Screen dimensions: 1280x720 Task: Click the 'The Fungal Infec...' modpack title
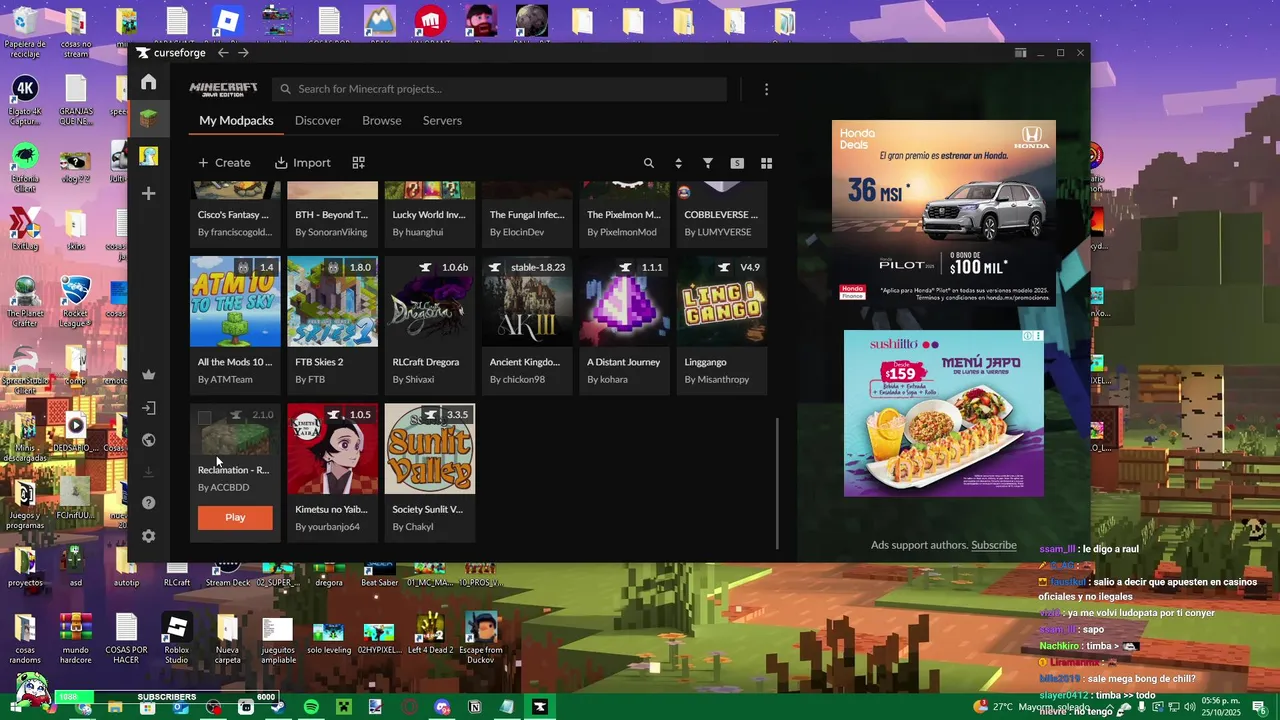pos(527,215)
